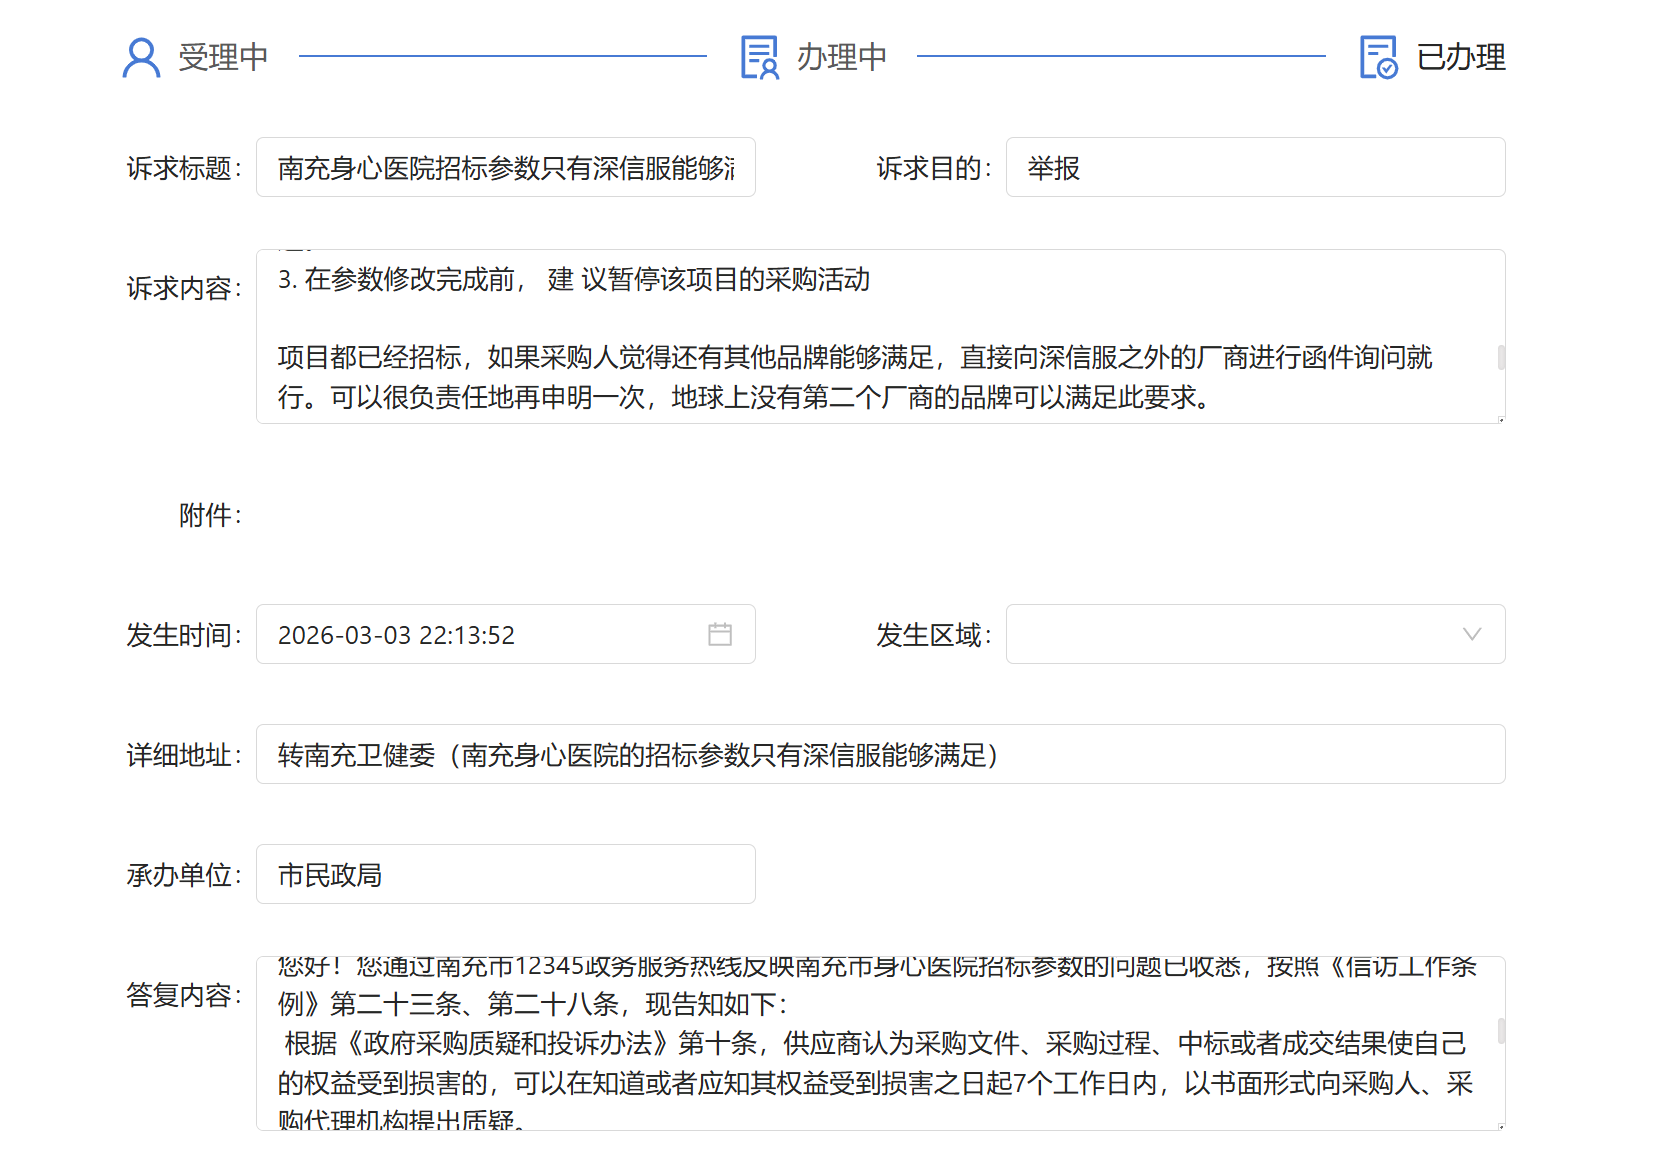Click the 附件 label
The image size is (1665, 1170).
pos(210,515)
